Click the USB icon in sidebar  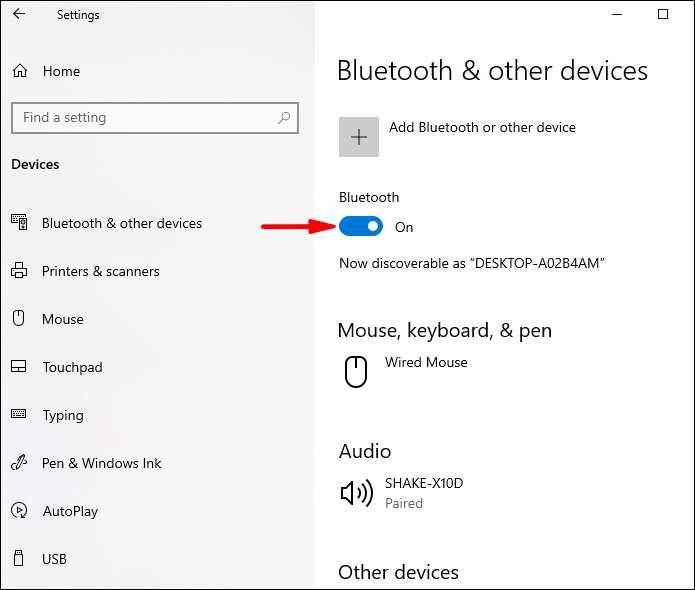click(x=19, y=559)
